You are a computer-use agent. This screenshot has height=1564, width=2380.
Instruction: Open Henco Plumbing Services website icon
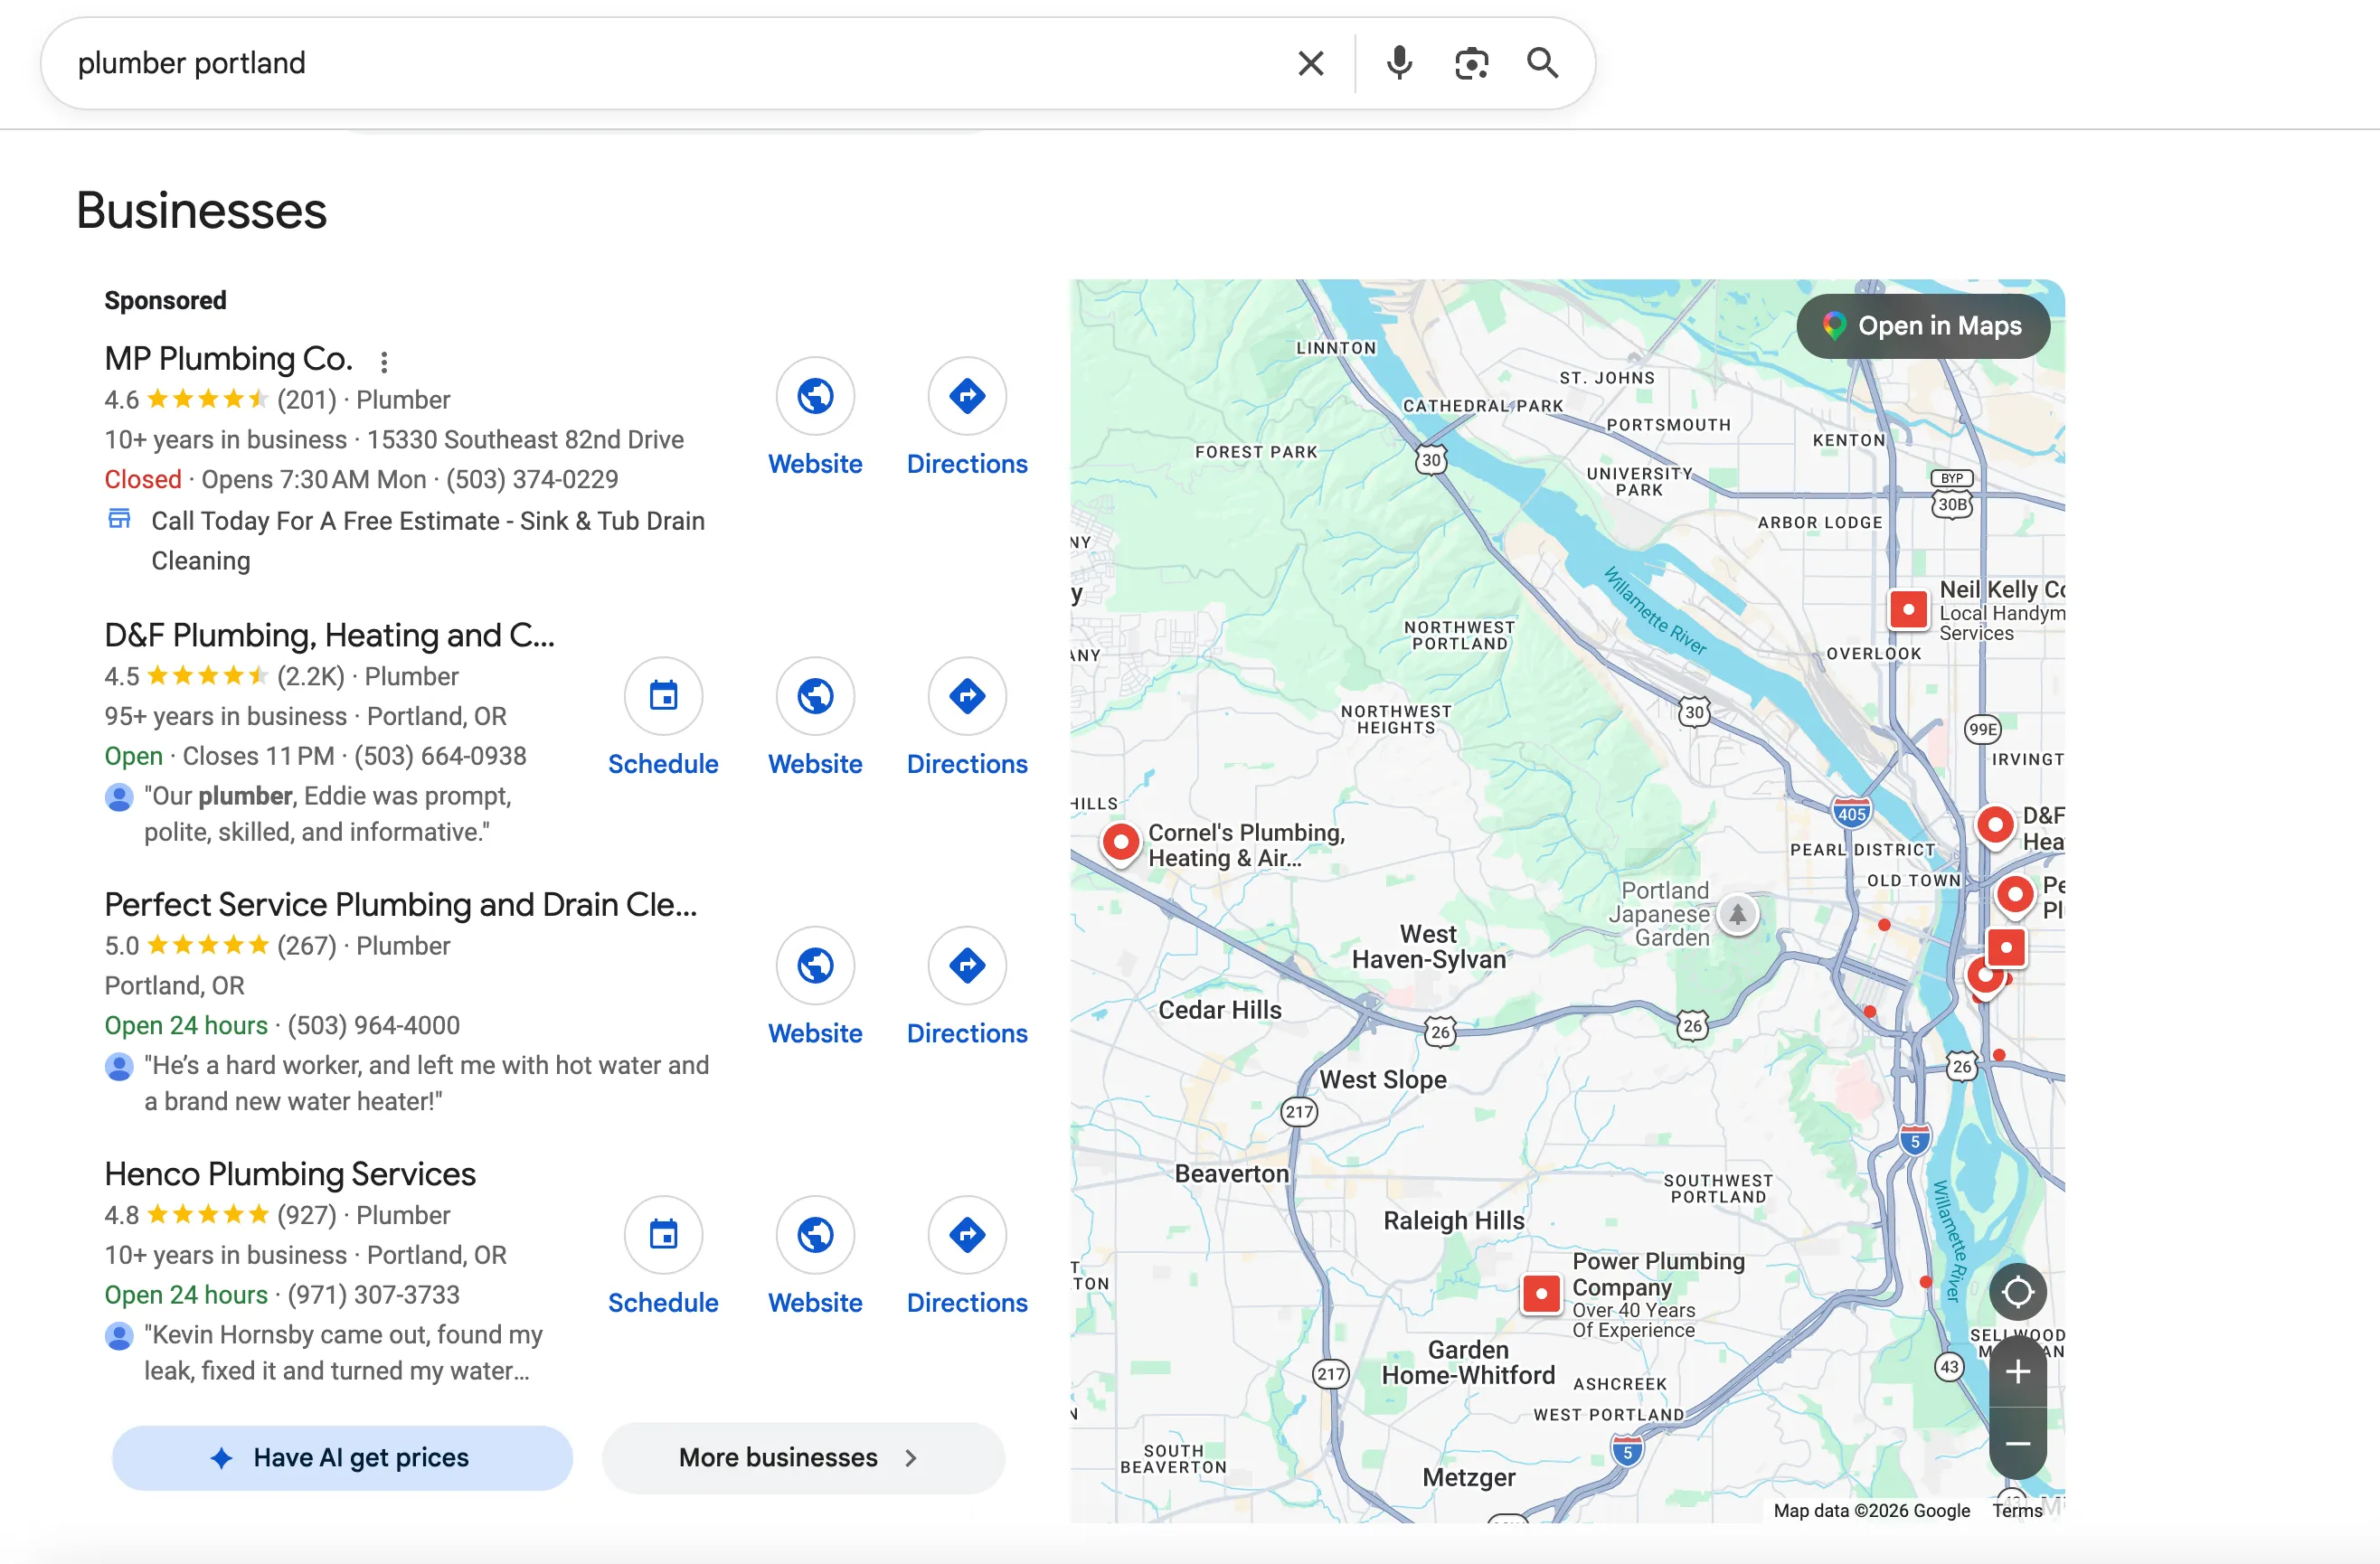pyautogui.click(x=815, y=1235)
